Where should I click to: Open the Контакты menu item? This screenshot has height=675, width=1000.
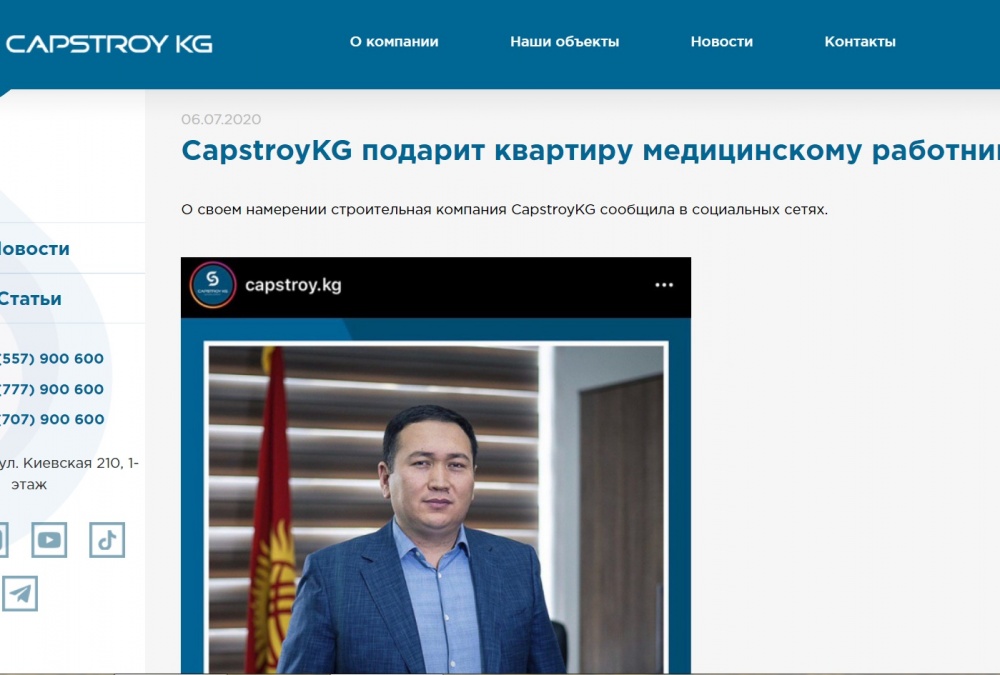(860, 41)
